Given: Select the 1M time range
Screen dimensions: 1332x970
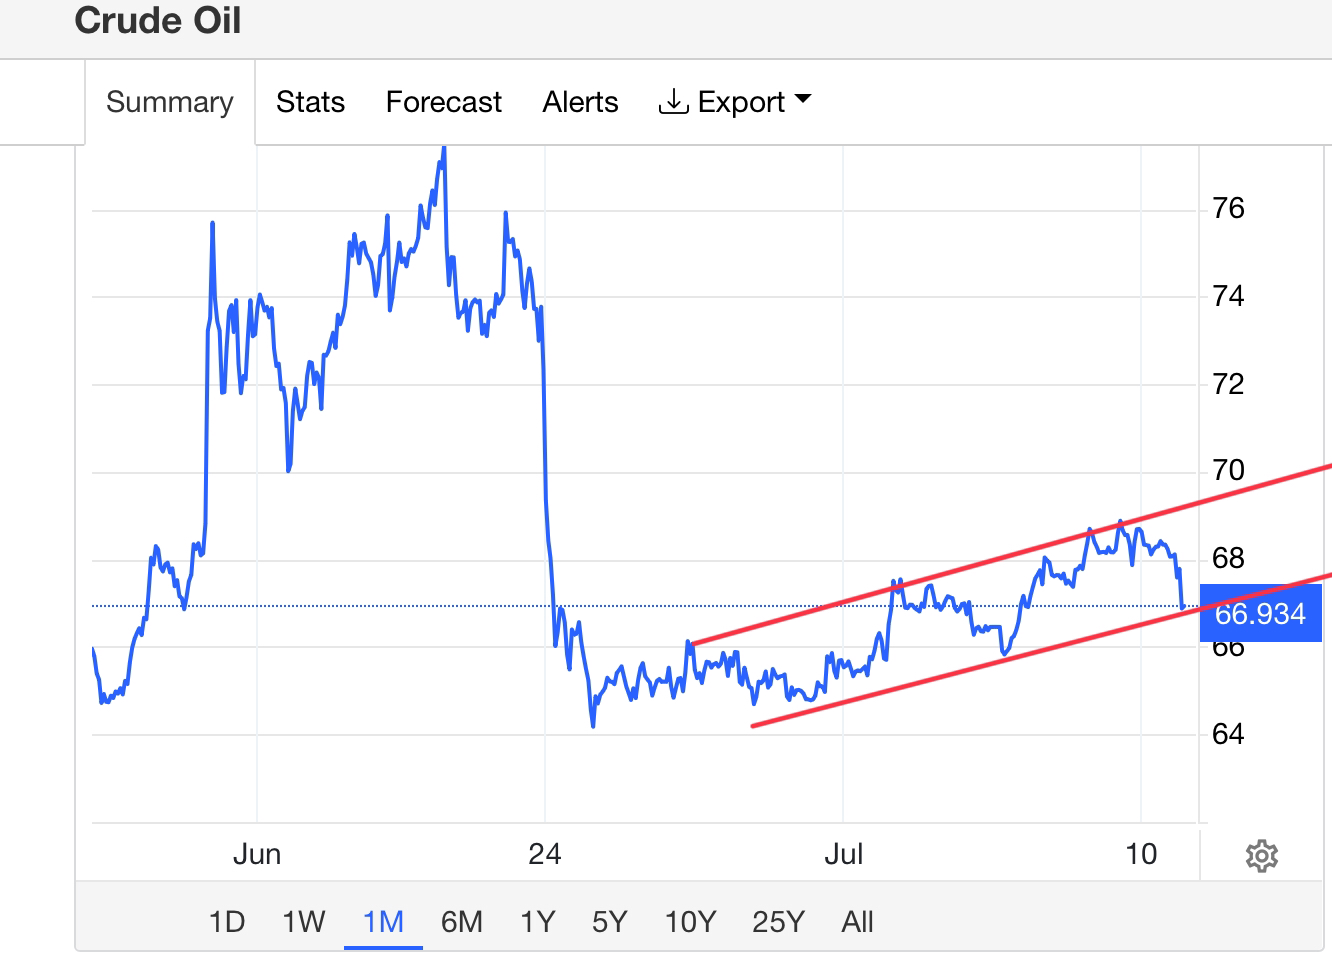Looking at the screenshot, I should pos(383,921).
